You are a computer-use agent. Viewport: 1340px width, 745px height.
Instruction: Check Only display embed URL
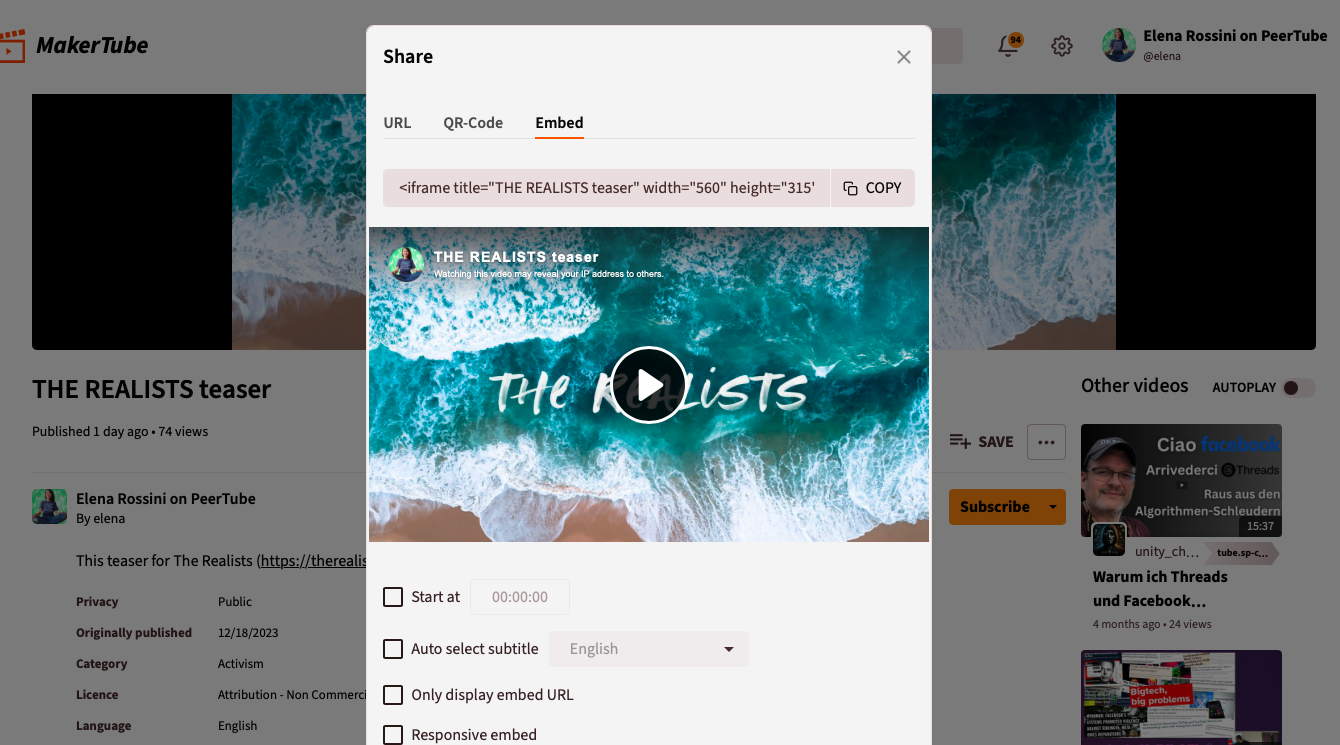click(393, 694)
